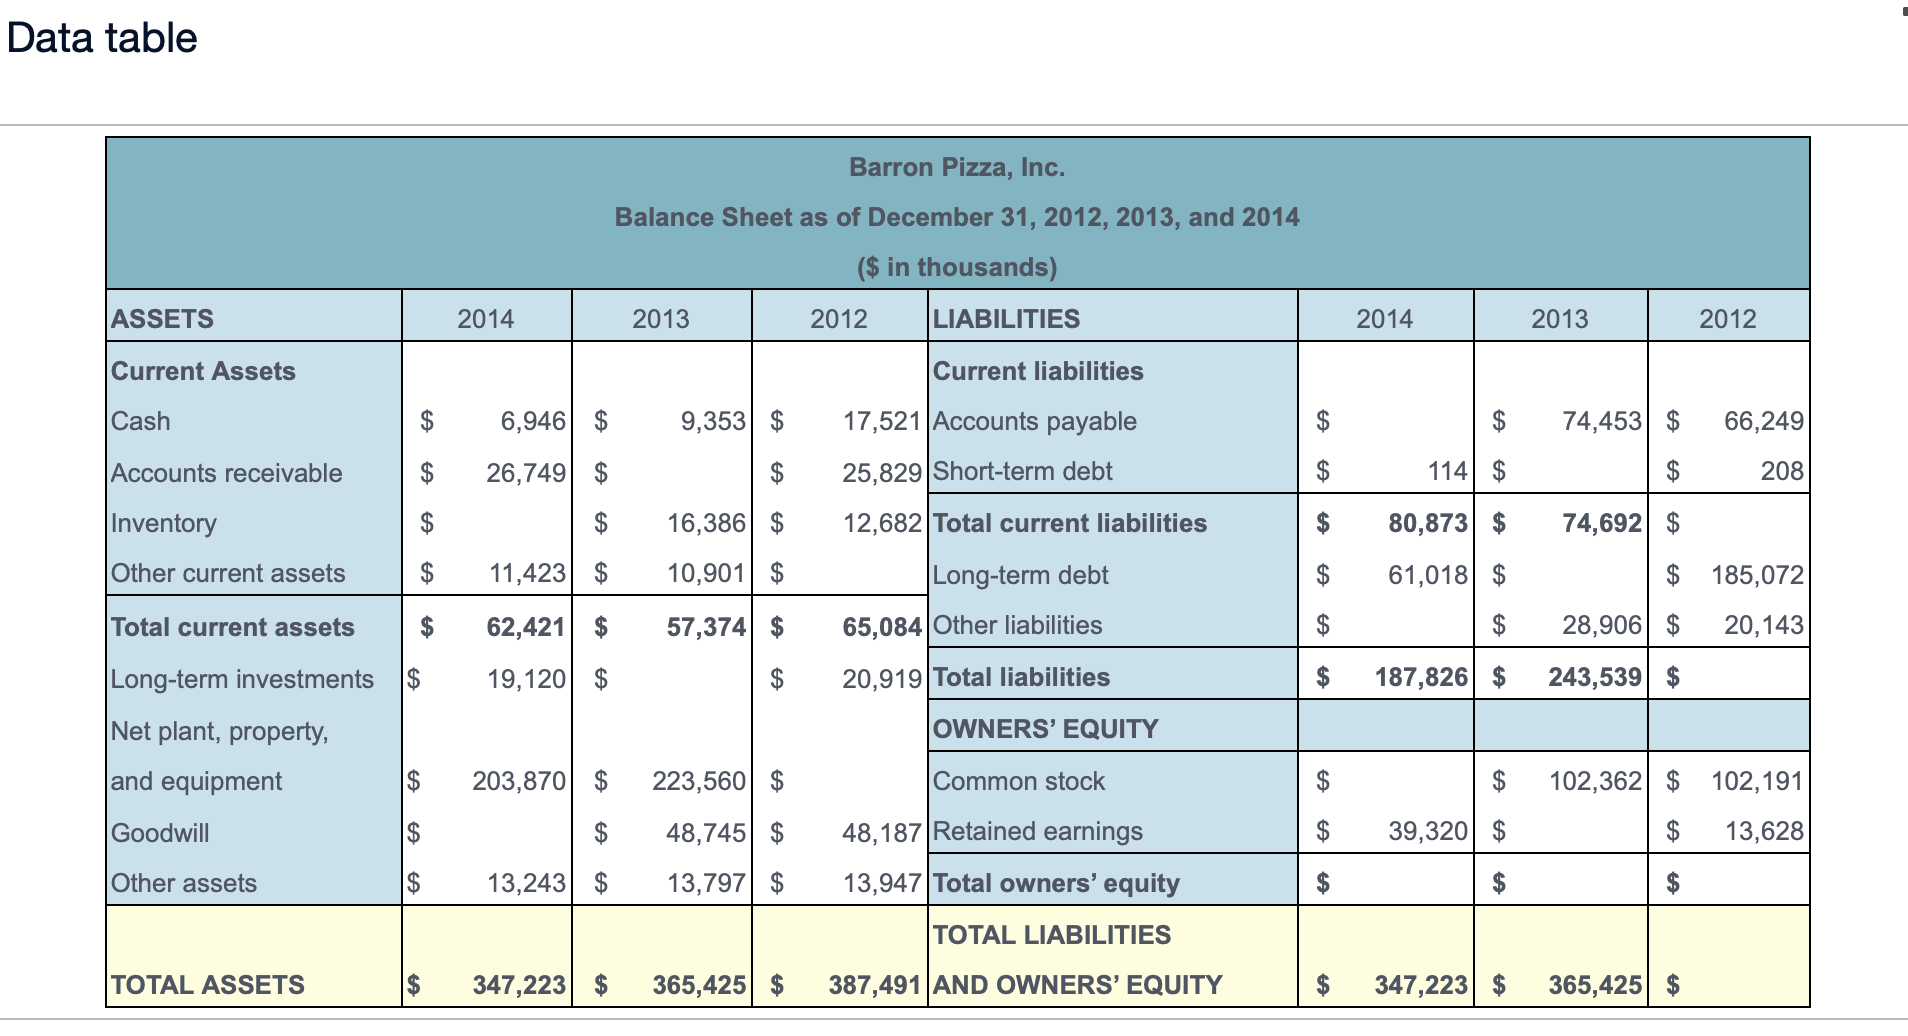The image size is (1908, 1036).
Task: Select the Goodwill row label
Action: (160, 833)
